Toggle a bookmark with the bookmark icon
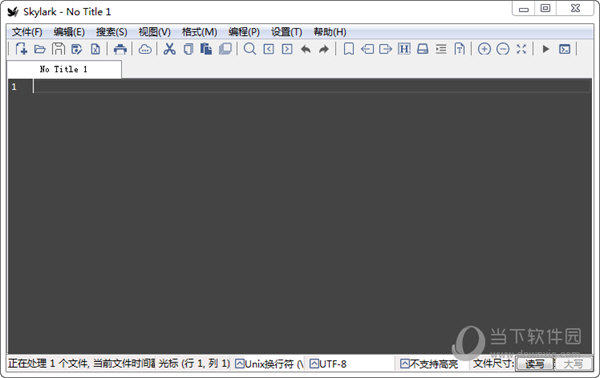This screenshot has width=600, height=378. [x=349, y=49]
